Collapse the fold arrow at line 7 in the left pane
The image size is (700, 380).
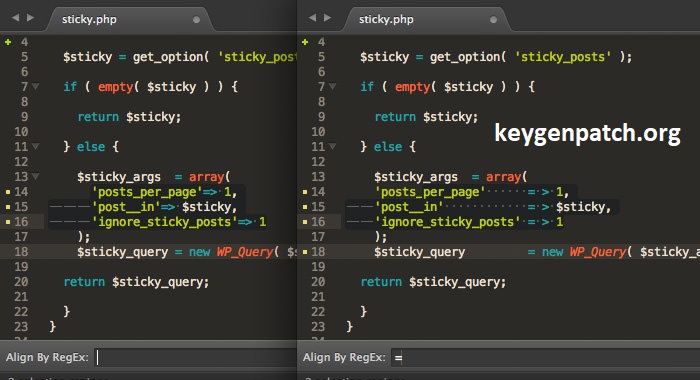[x=35, y=87]
